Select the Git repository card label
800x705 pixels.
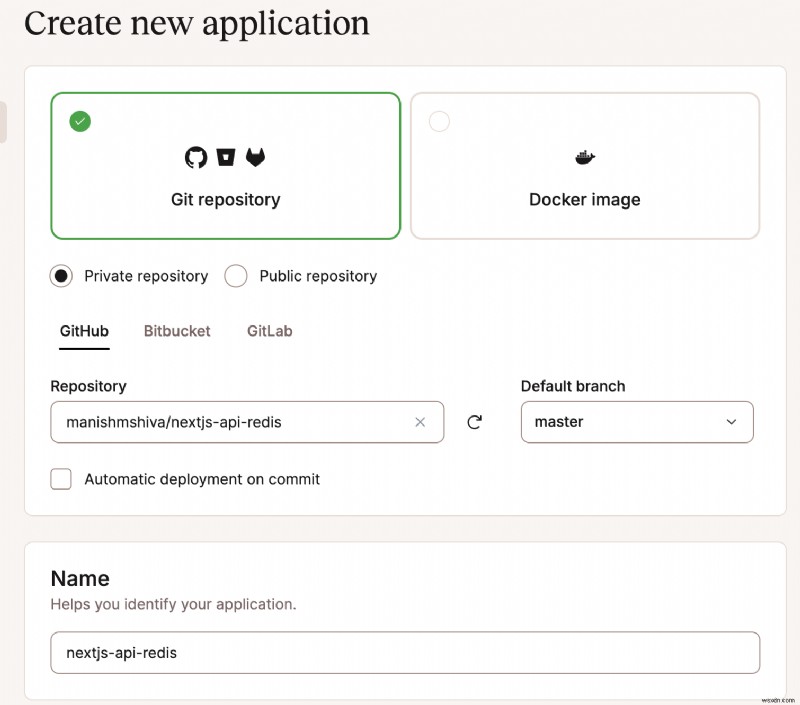tap(226, 199)
